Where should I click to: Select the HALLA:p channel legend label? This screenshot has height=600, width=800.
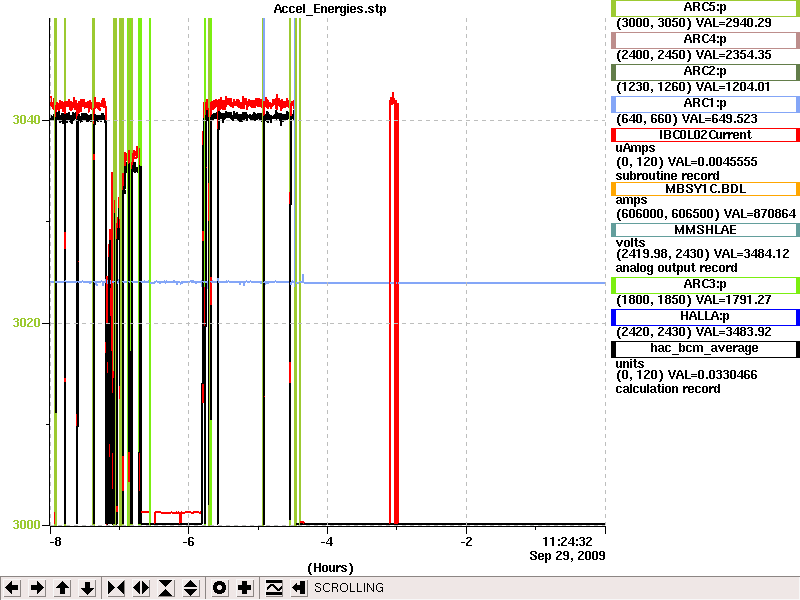pyautogui.click(x=705, y=317)
